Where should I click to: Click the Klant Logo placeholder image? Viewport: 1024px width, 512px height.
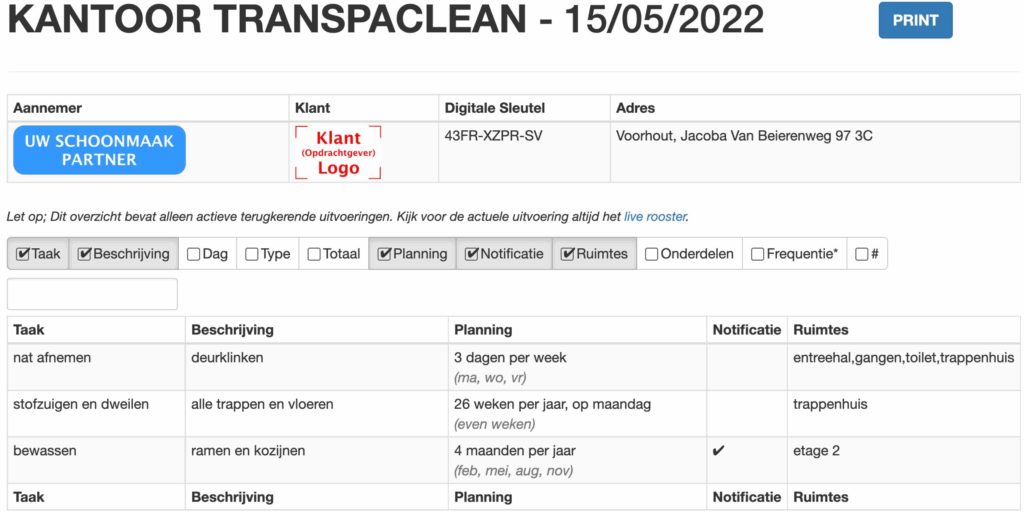click(x=338, y=153)
